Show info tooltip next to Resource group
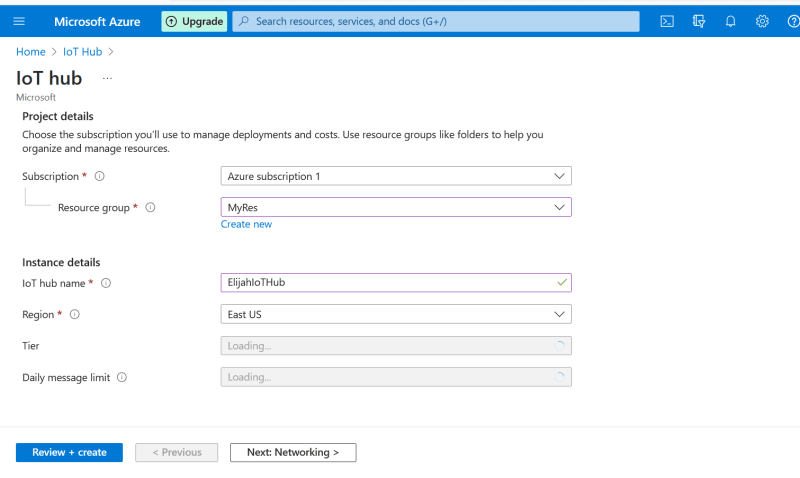Viewport: 800px width, 478px height. pyautogui.click(x=150, y=208)
